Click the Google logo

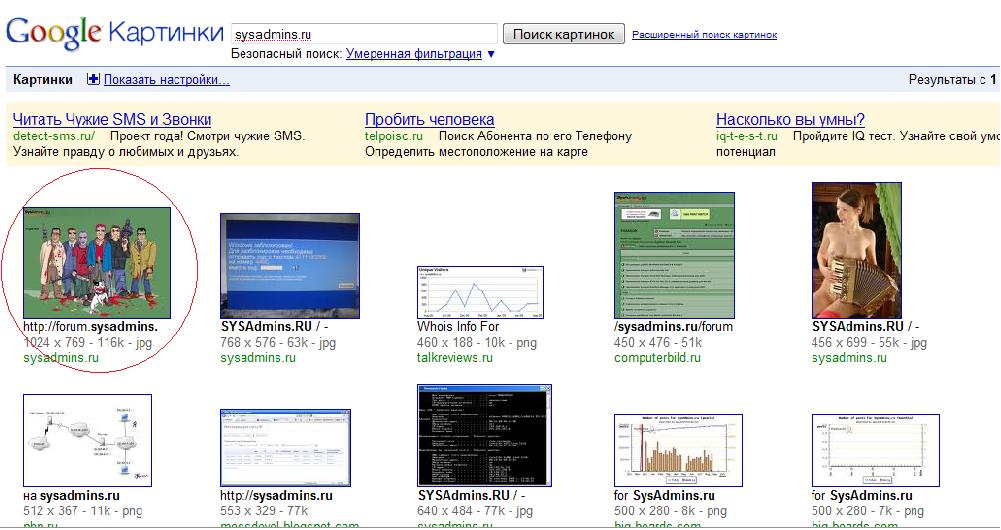[53, 32]
